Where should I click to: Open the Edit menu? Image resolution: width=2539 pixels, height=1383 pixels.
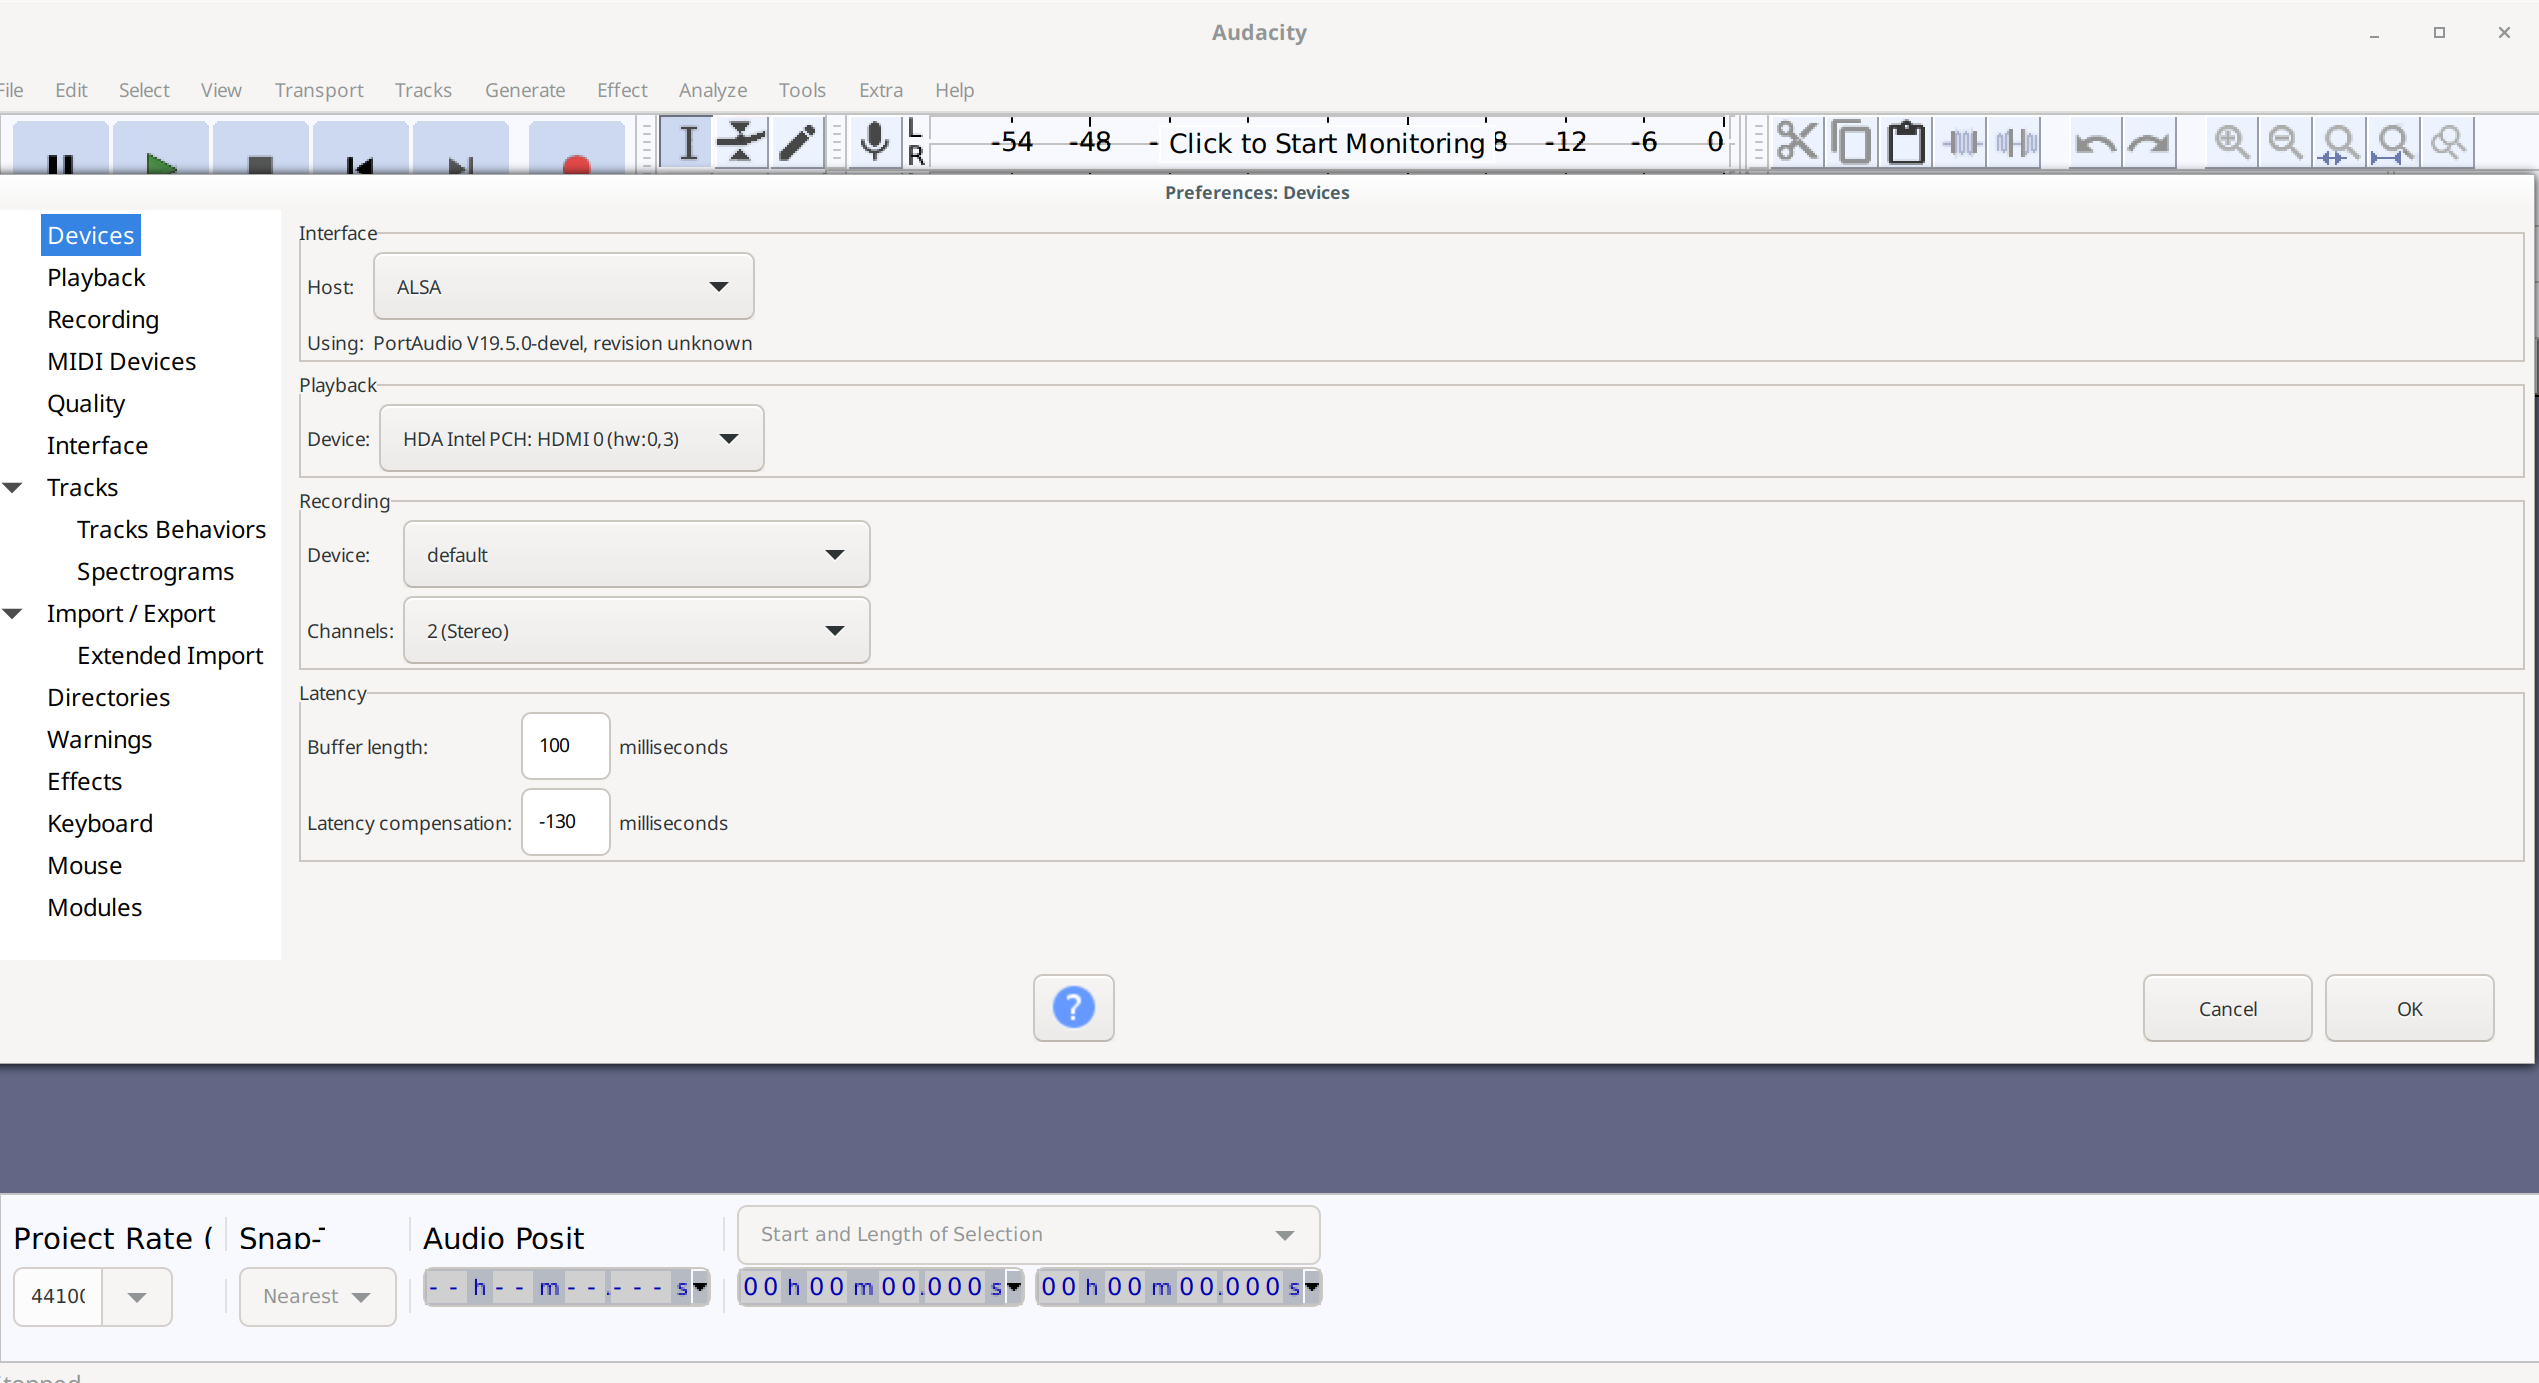(x=71, y=90)
